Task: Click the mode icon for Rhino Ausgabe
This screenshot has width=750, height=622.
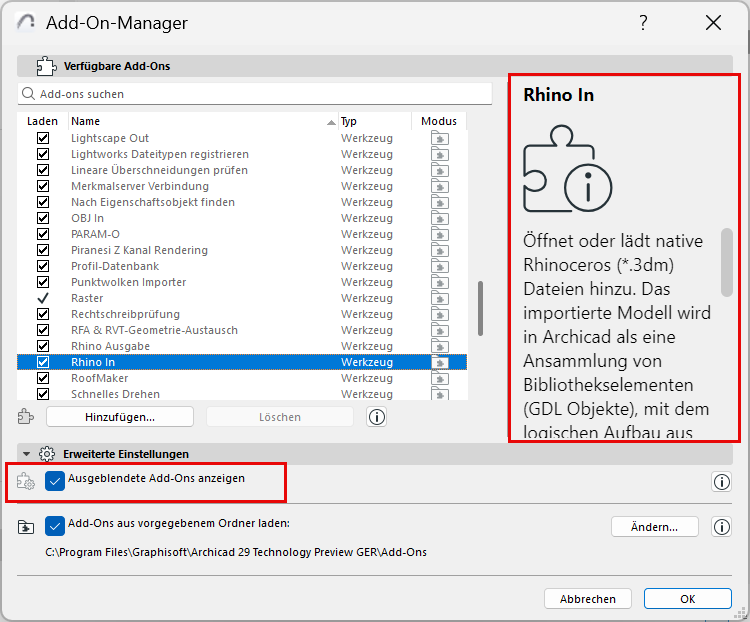Action: [440, 346]
